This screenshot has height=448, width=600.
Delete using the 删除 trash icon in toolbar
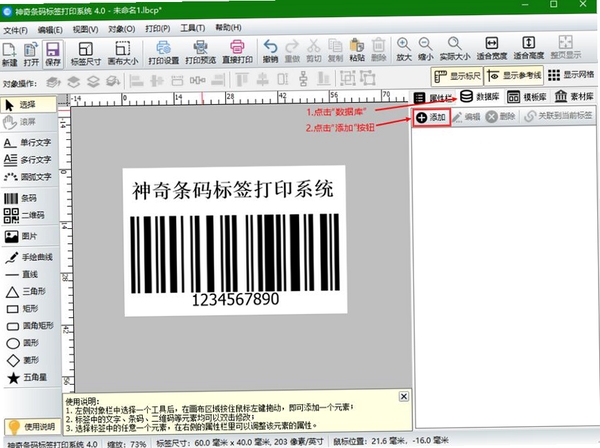tap(378, 50)
